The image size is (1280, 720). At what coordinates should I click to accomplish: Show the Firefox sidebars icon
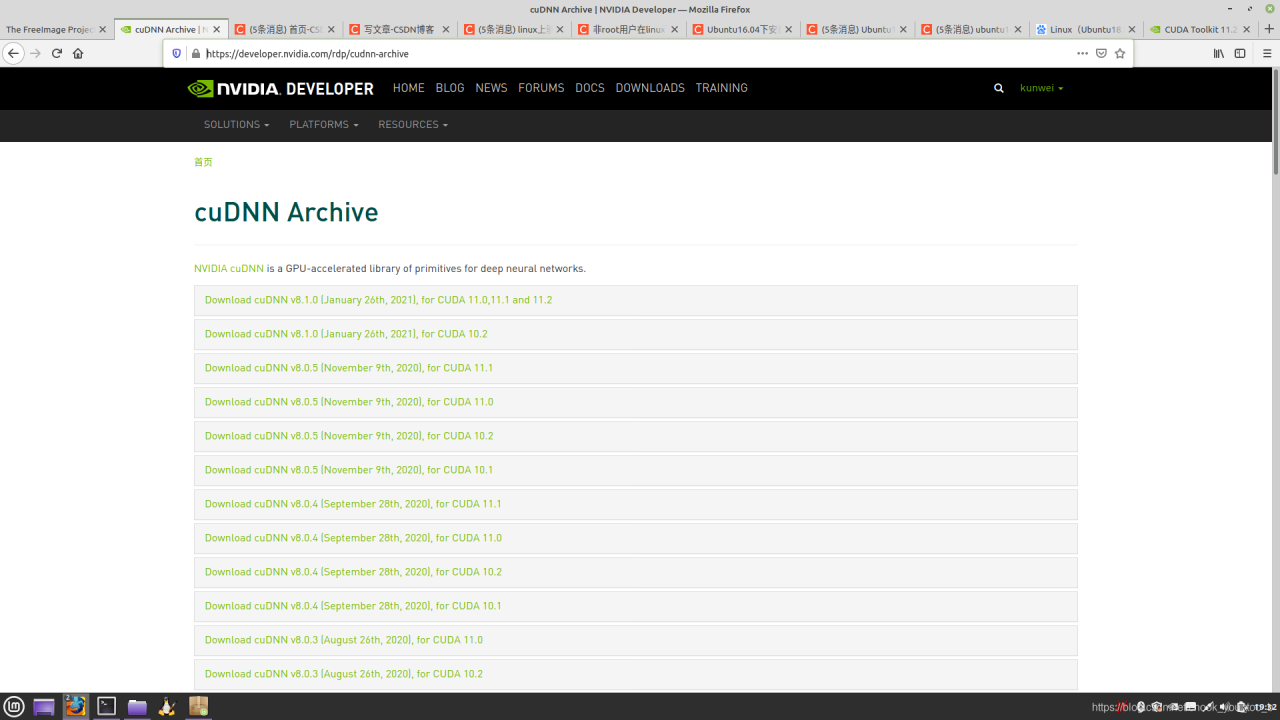[1240, 53]
